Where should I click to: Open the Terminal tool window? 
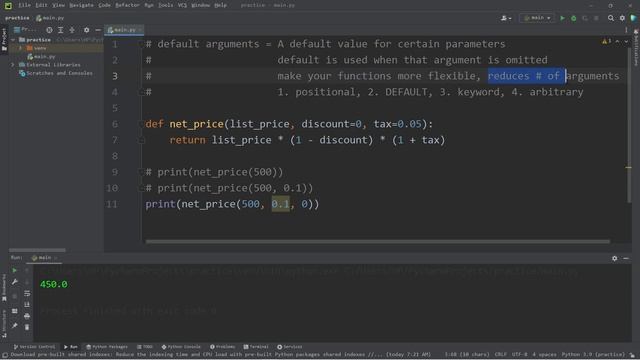click(x=256, y=347)
